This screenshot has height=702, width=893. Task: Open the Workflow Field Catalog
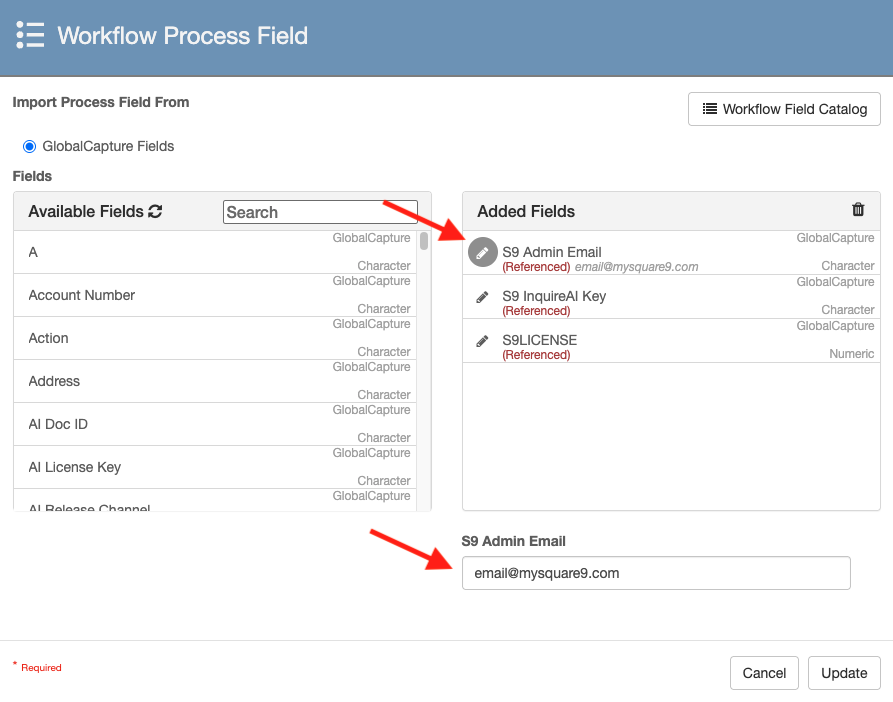pos(784,109)
